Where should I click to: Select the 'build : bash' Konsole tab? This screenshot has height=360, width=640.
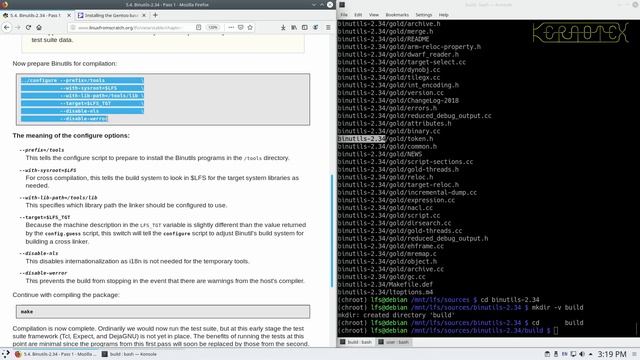356,342
